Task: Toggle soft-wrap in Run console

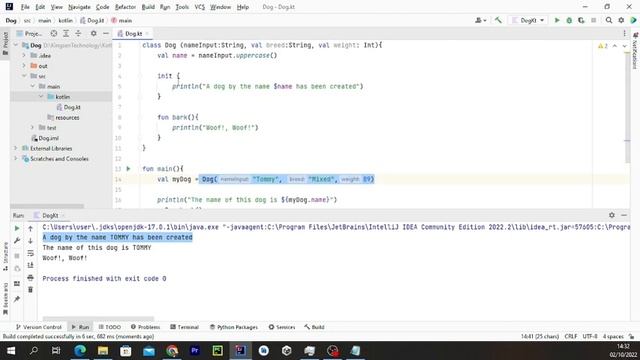Action: point(30,253)
